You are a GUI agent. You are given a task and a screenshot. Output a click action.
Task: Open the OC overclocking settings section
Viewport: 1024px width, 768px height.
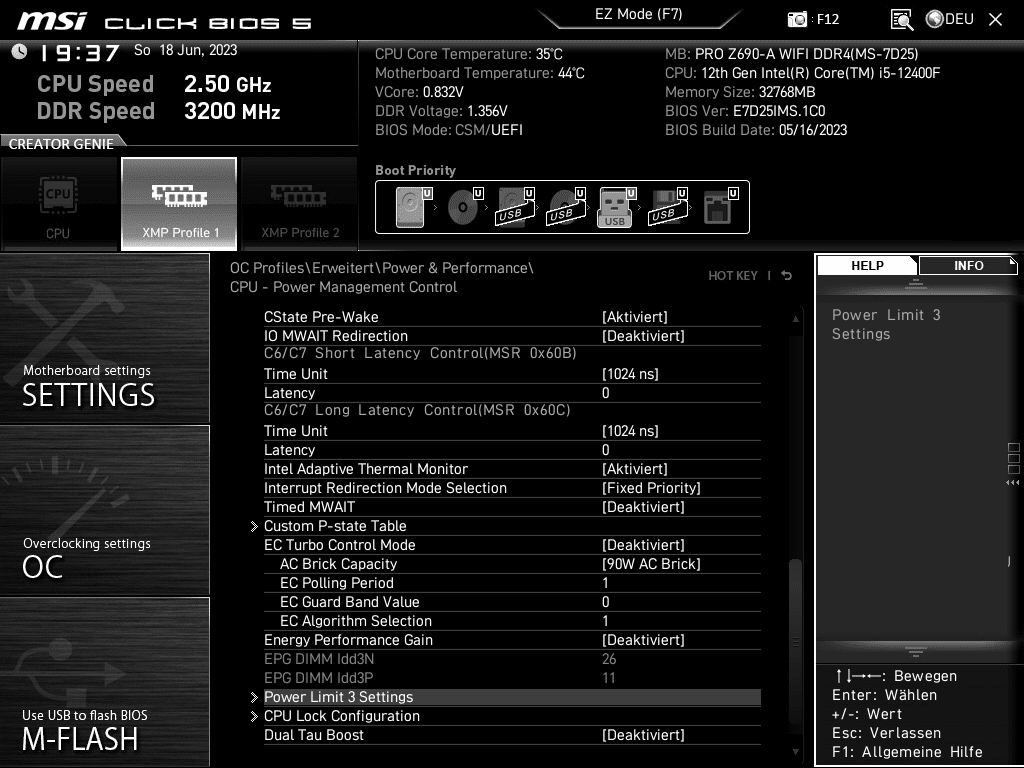pyautogui.click(x=104, y=511)
